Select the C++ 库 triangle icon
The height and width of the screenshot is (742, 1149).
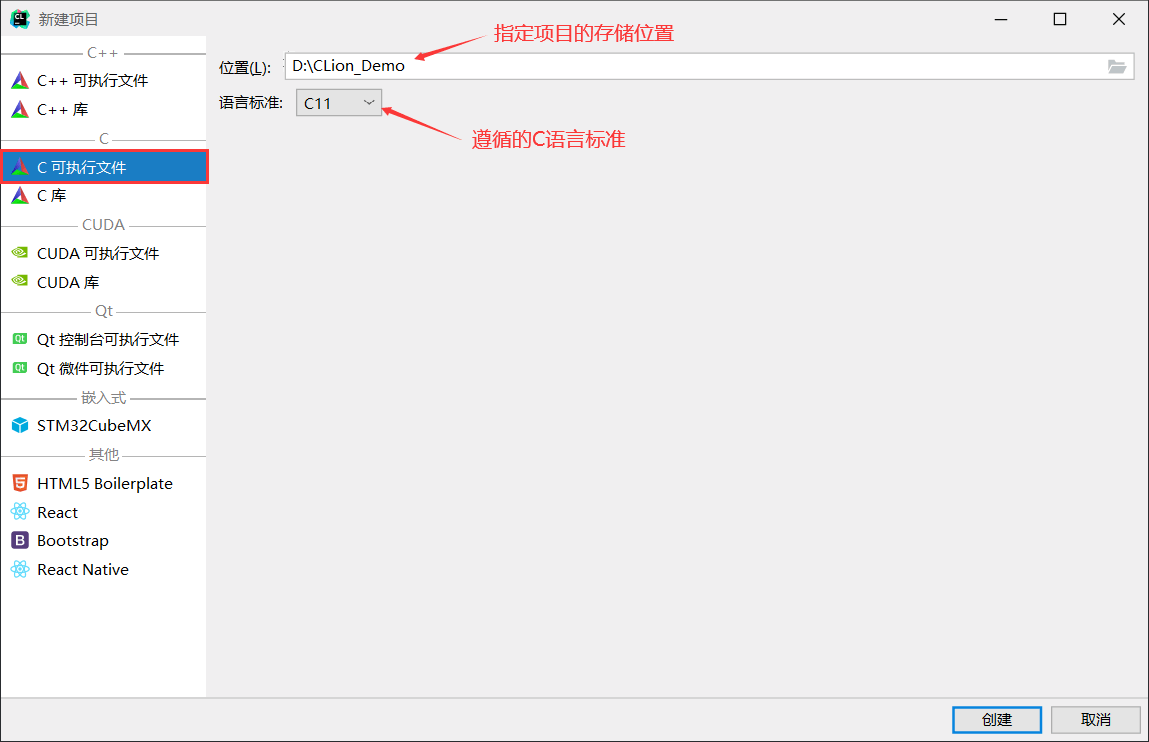coord(20,110)
